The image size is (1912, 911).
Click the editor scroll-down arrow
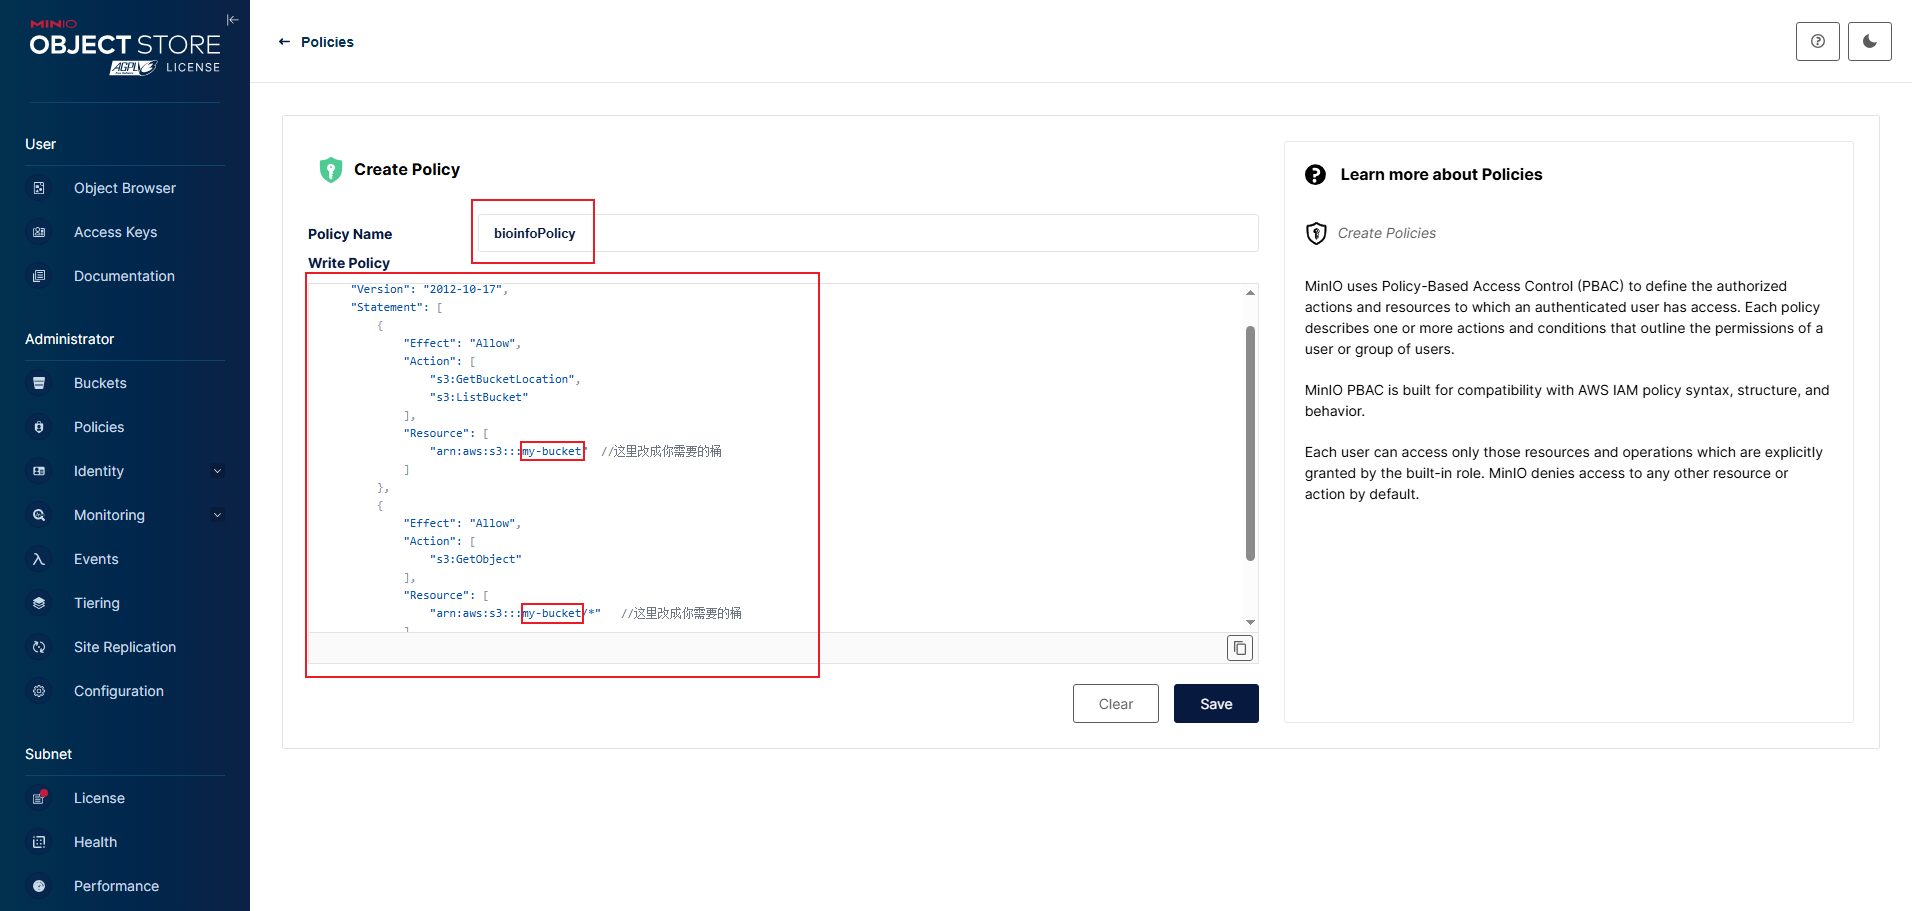tap(1250, 622)
